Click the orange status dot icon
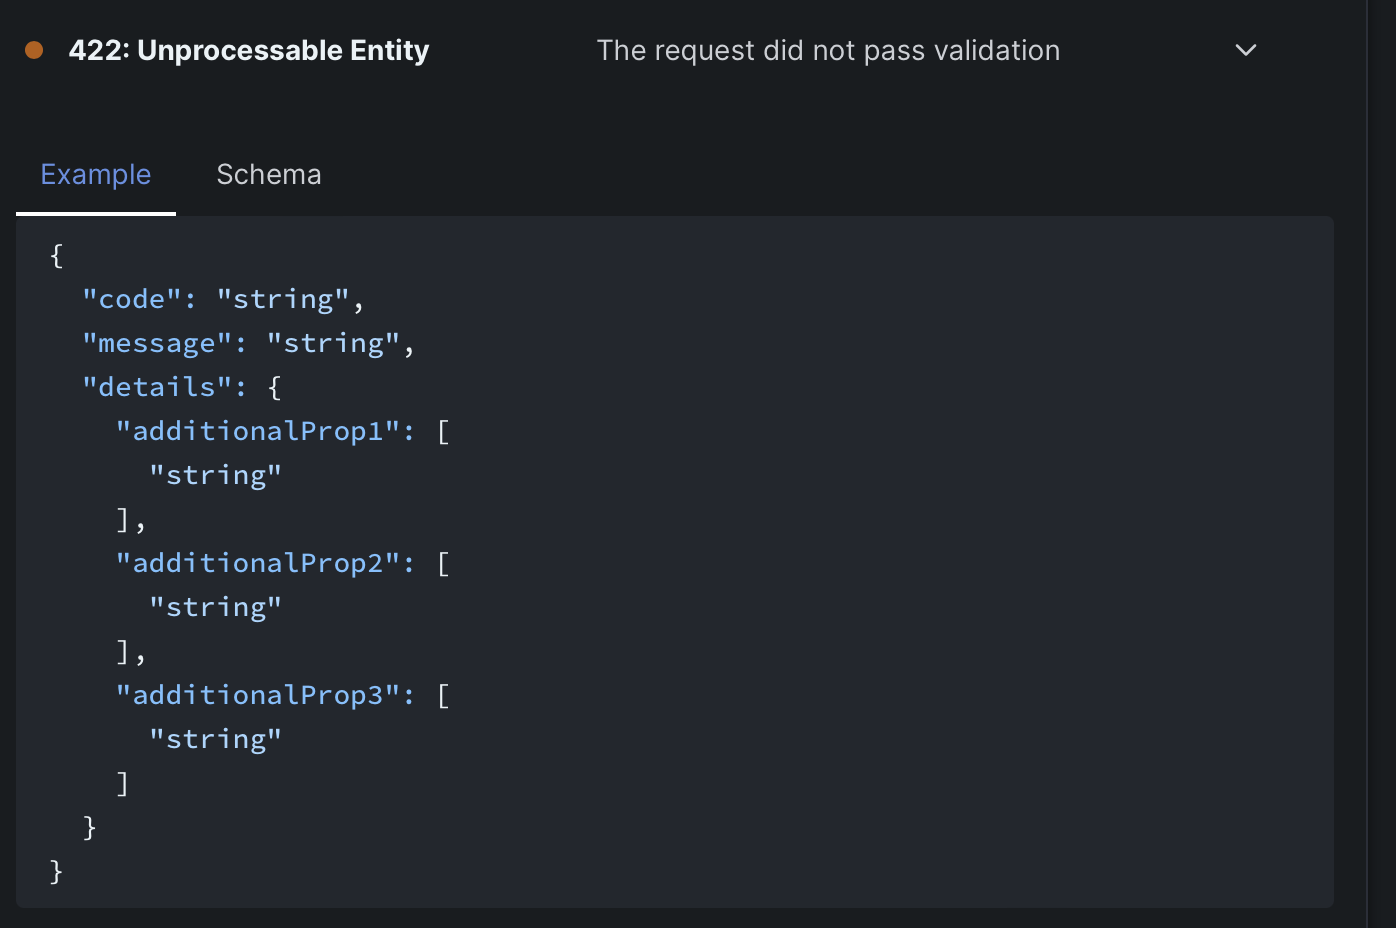The width and height of the screenshot is (1396, 928). [34, 50]
